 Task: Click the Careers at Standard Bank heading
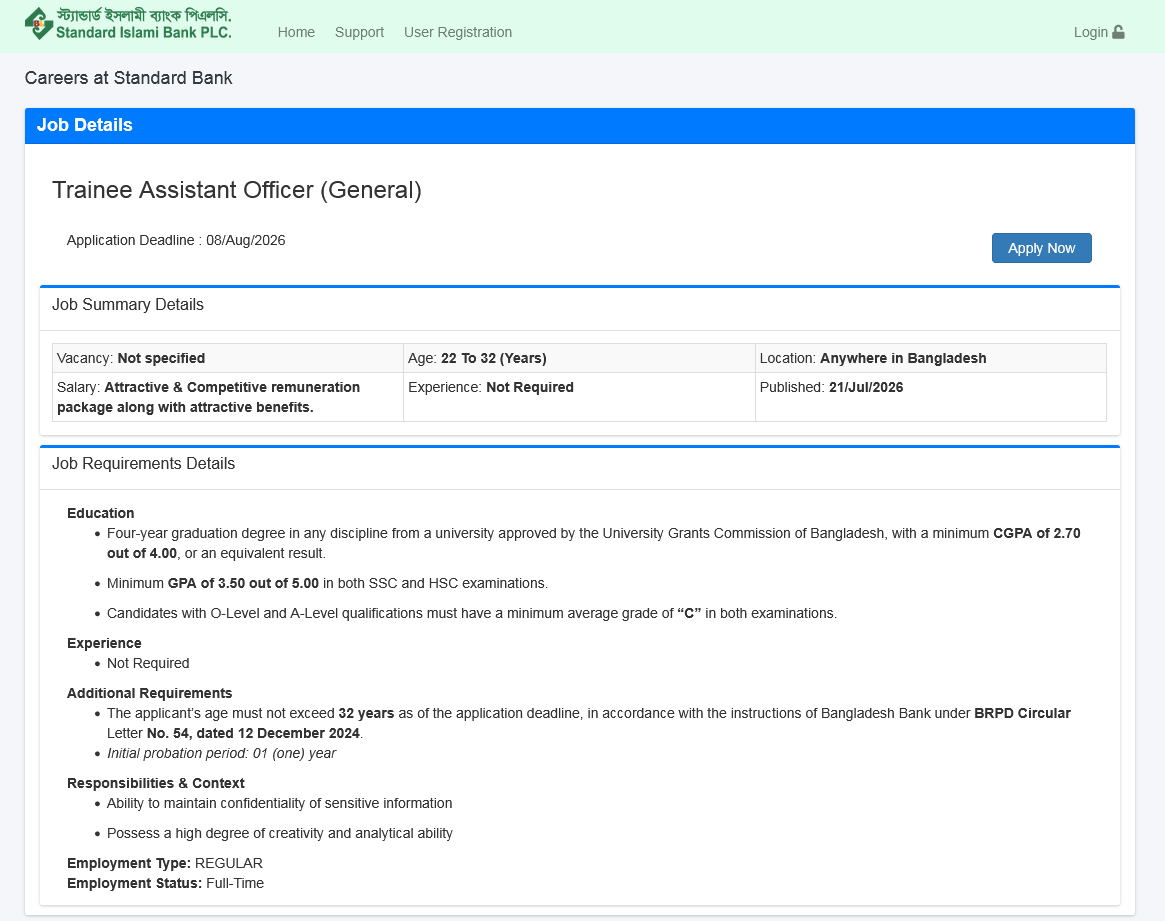pyautogui.click(x=129, y=78)
